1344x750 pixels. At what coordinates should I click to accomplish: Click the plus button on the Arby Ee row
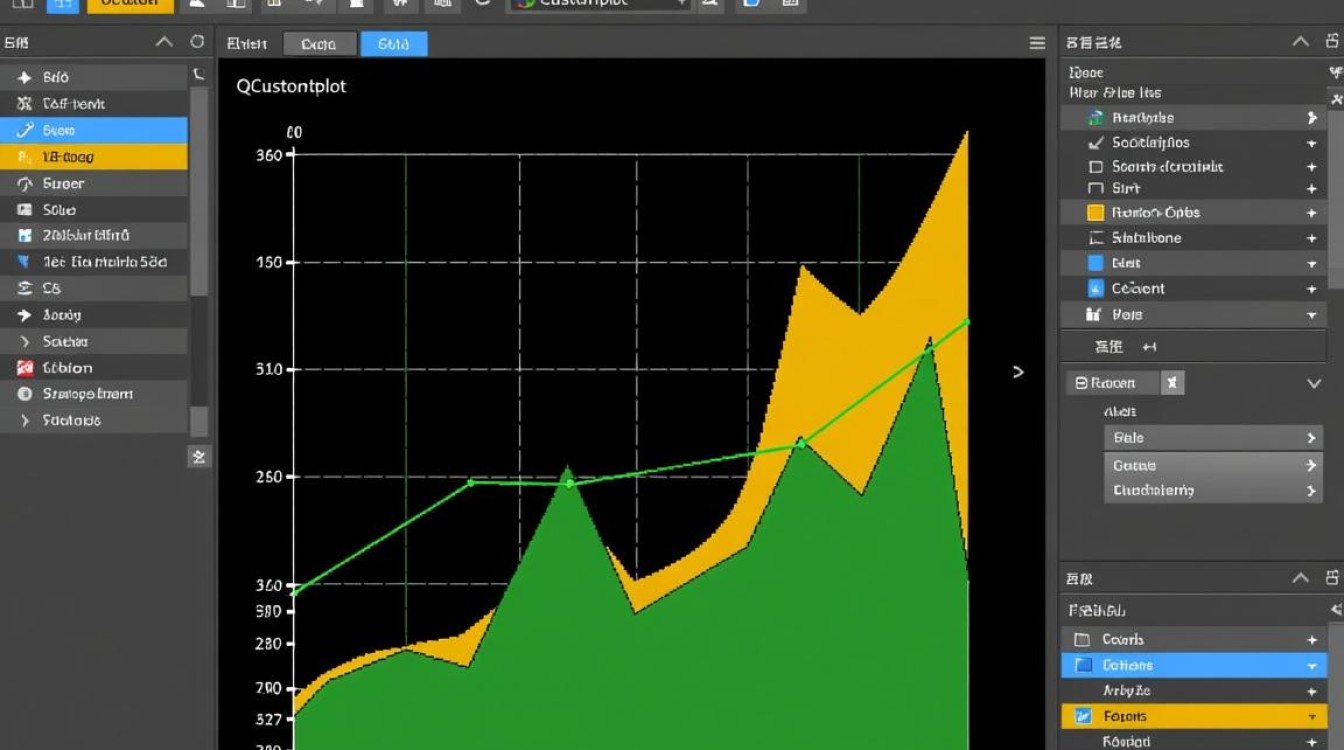(x=1312, y=692)
